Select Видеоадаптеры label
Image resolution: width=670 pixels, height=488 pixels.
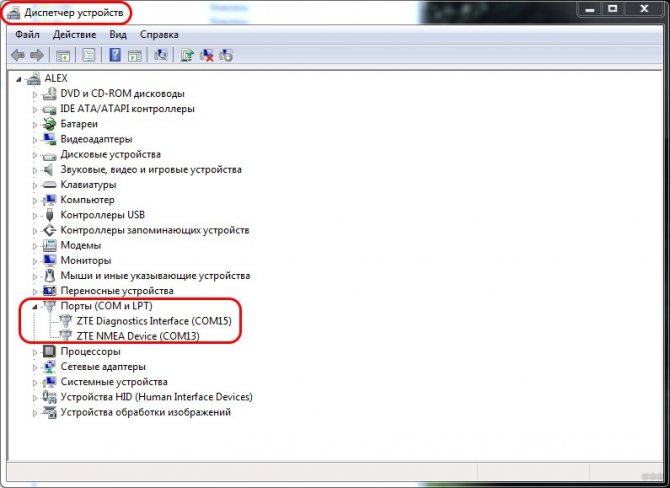[x=97, y=139]
